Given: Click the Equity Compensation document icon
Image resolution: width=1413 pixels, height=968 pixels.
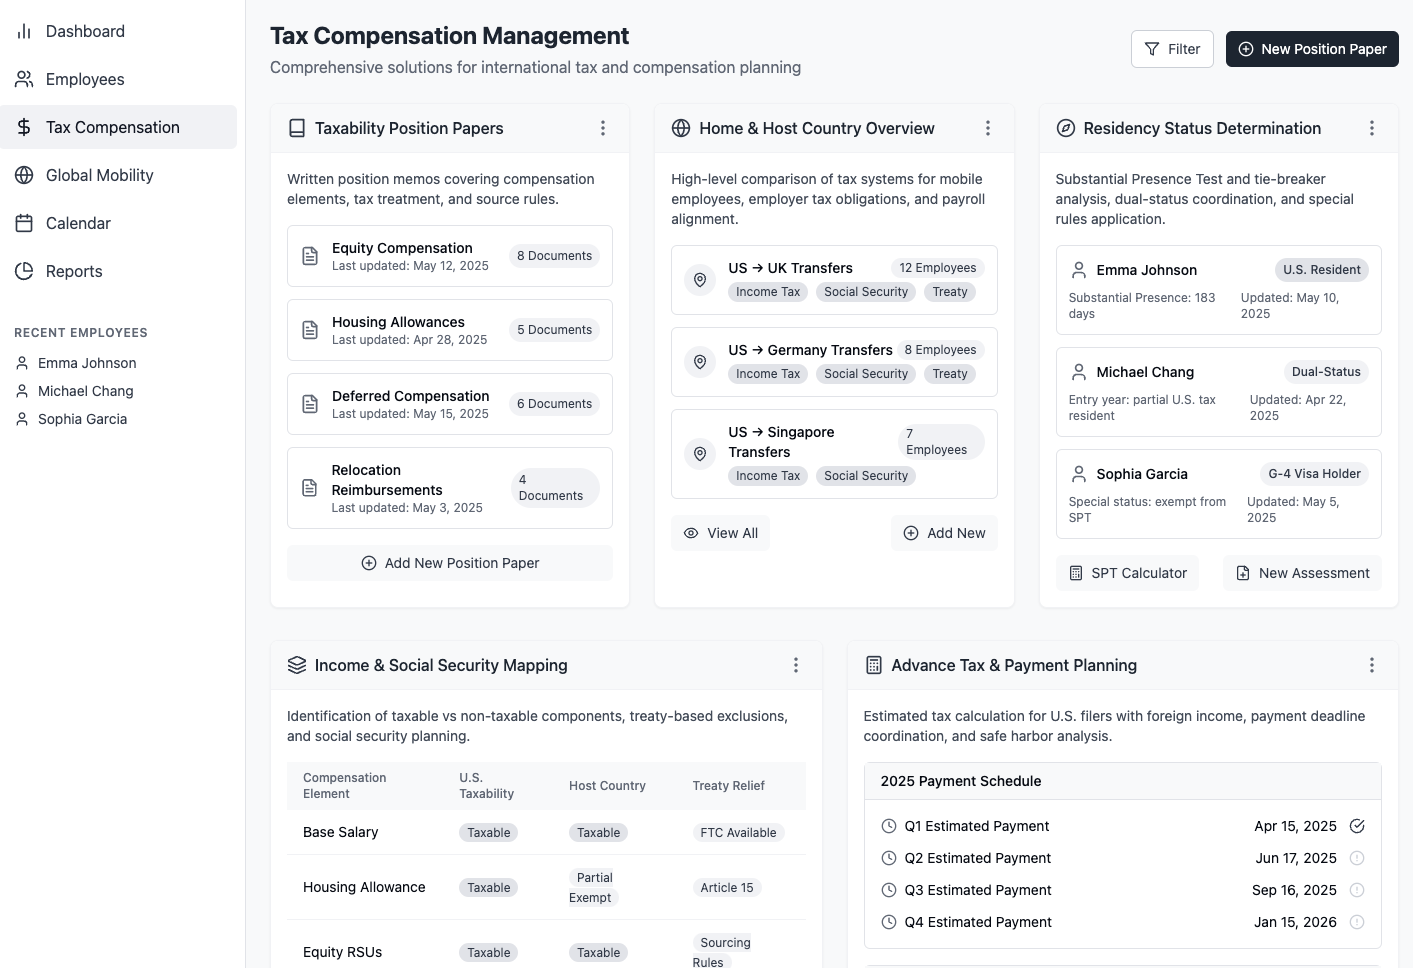Looking at the screenshot, I should coord(310,256).
